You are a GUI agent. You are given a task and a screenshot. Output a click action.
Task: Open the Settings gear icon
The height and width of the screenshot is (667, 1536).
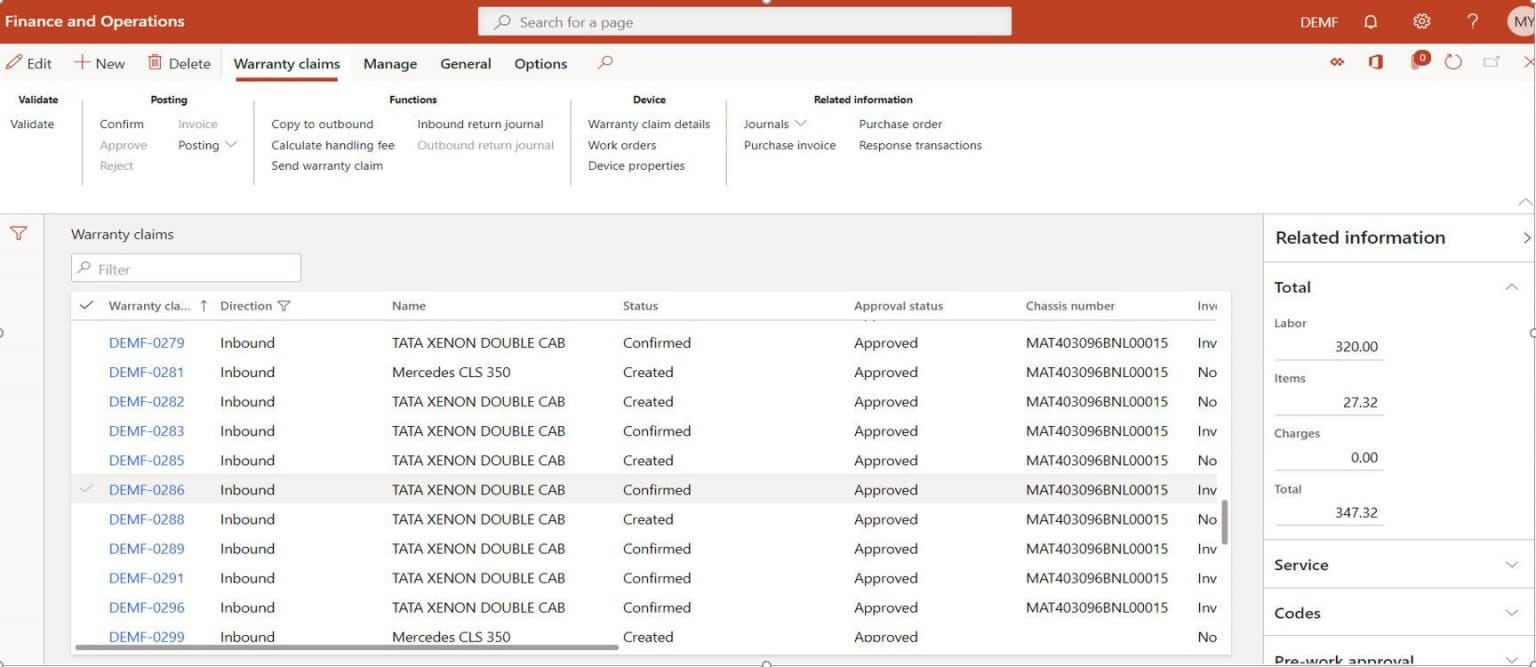tap(1421, 21)
